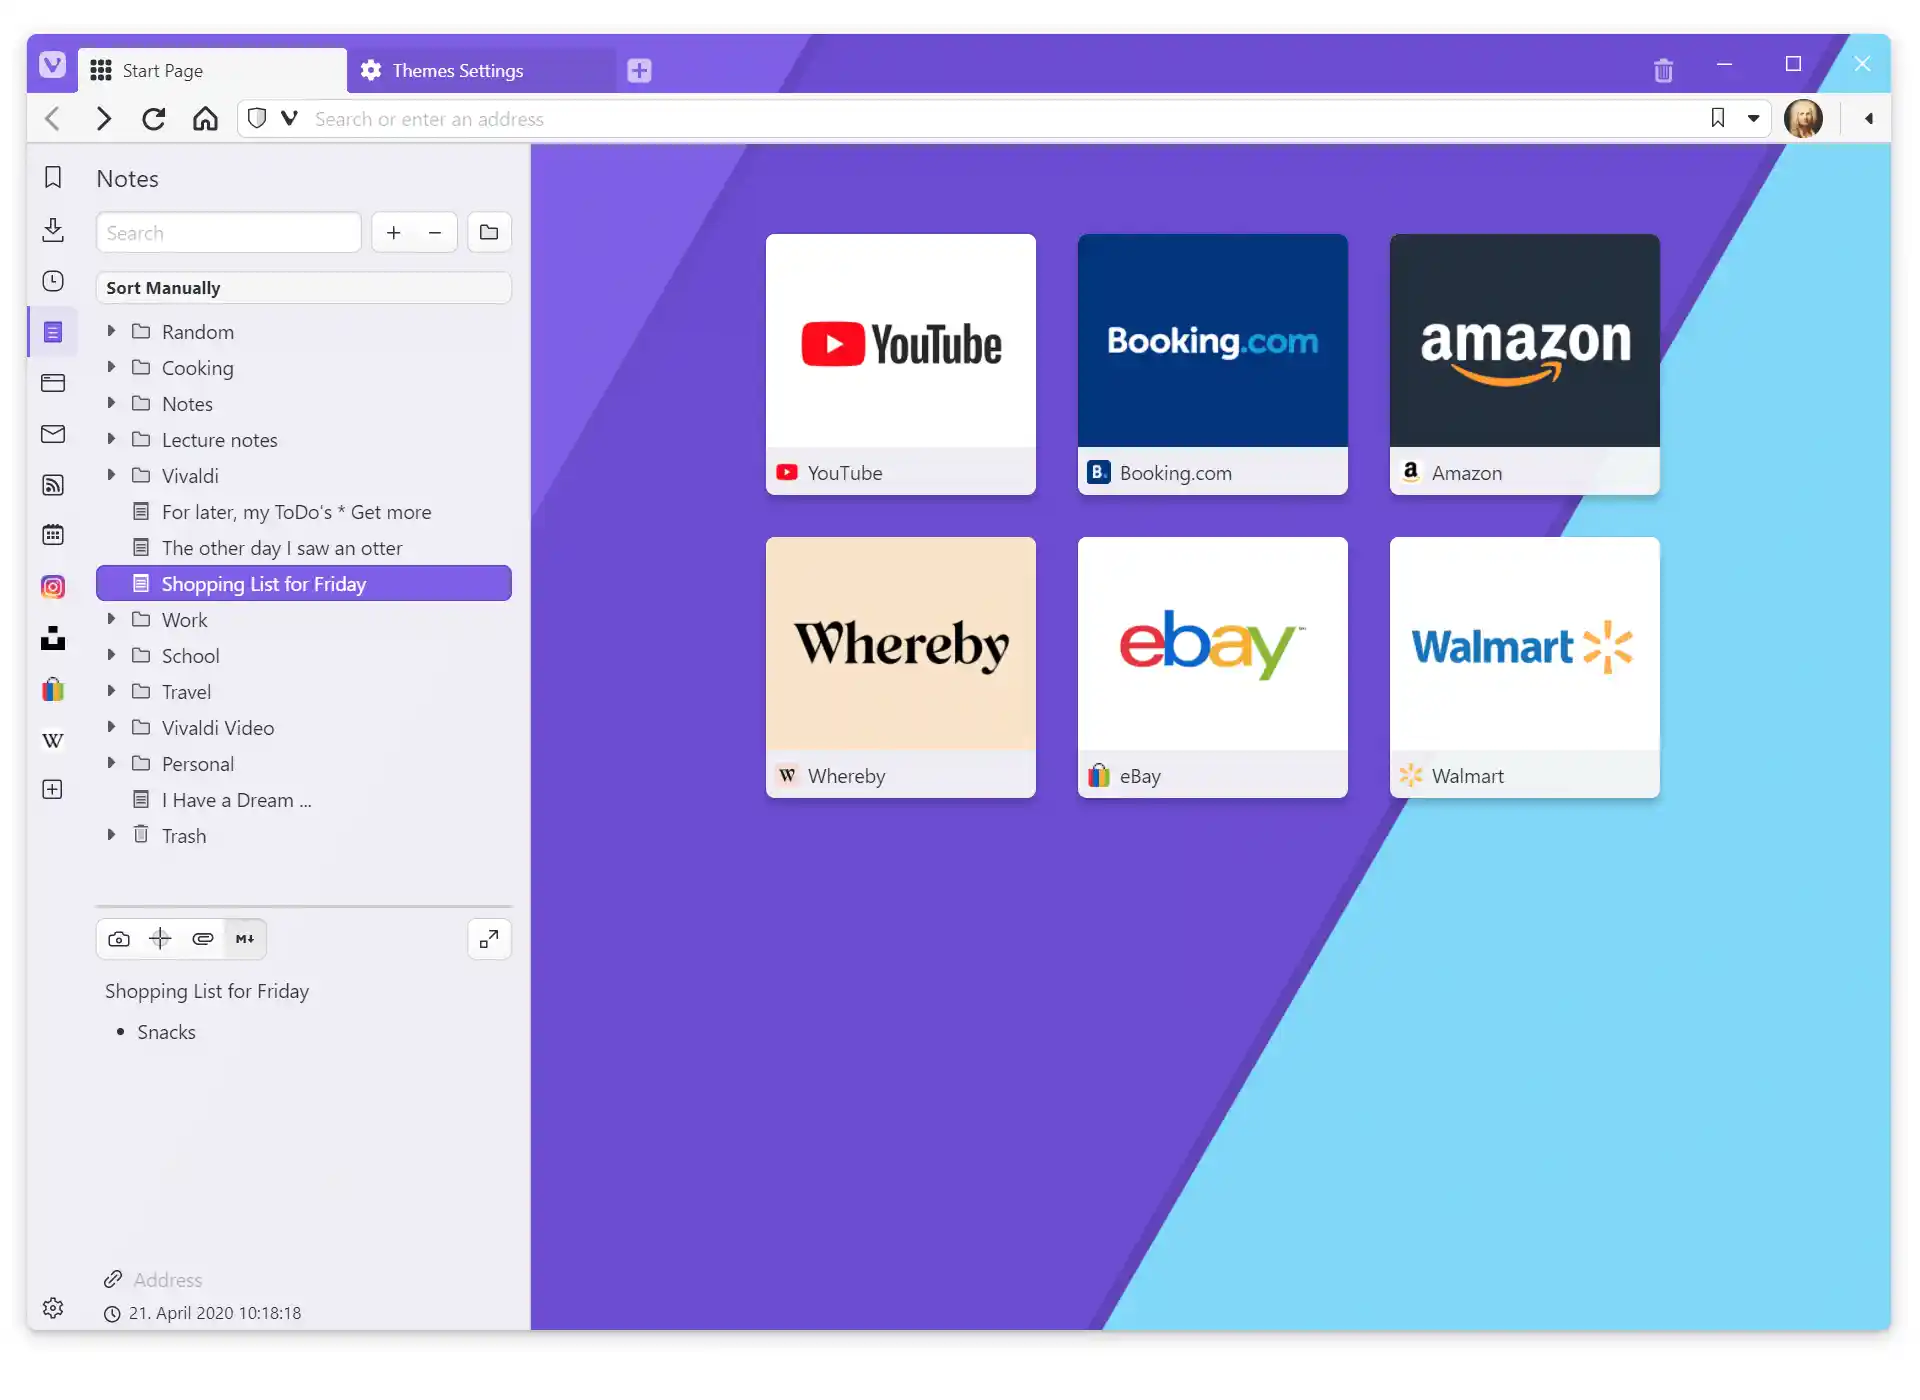Screen dimensions: 1920x1400
Task: Click the History icon in sidebar
Action: (54, 282)
